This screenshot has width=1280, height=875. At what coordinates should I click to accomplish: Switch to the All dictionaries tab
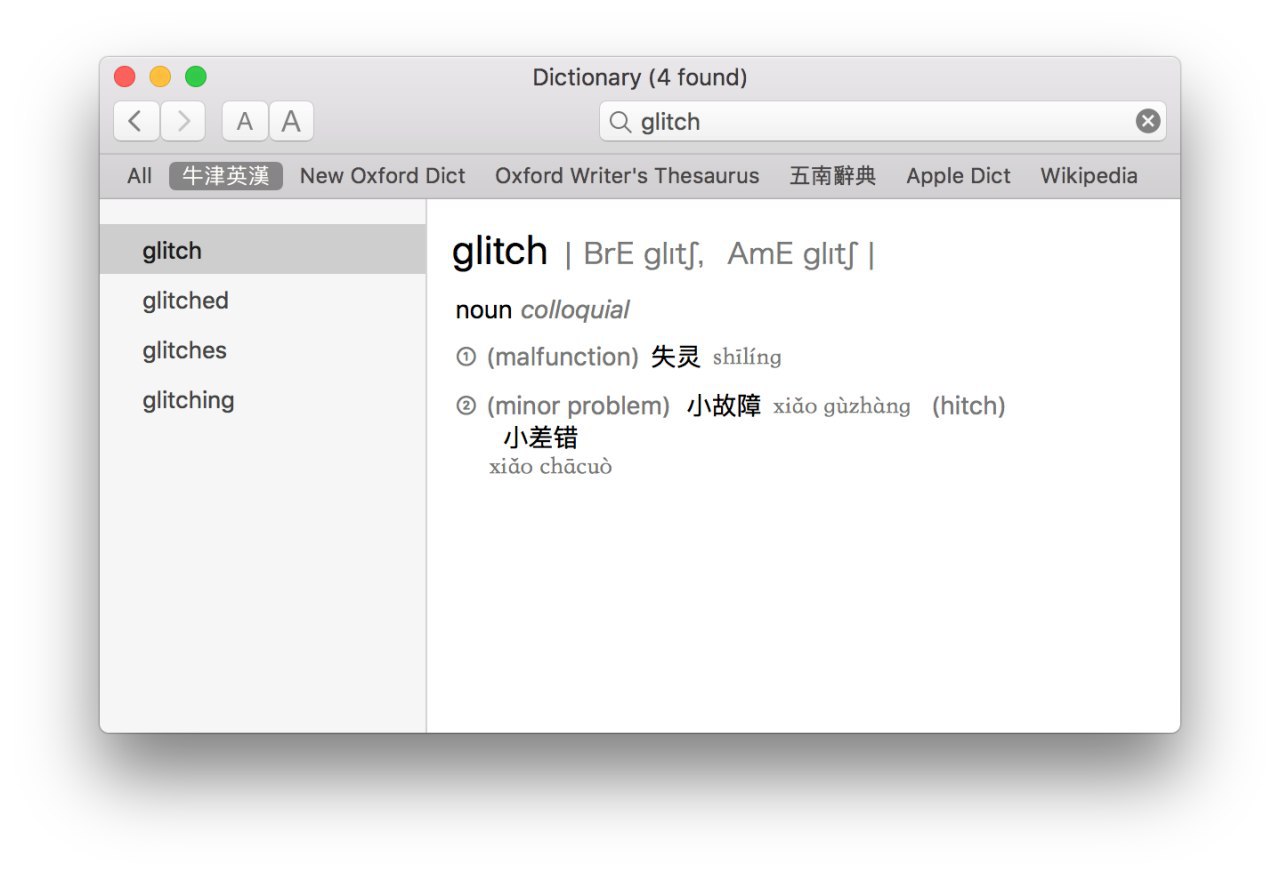click(x=139, y=176)
